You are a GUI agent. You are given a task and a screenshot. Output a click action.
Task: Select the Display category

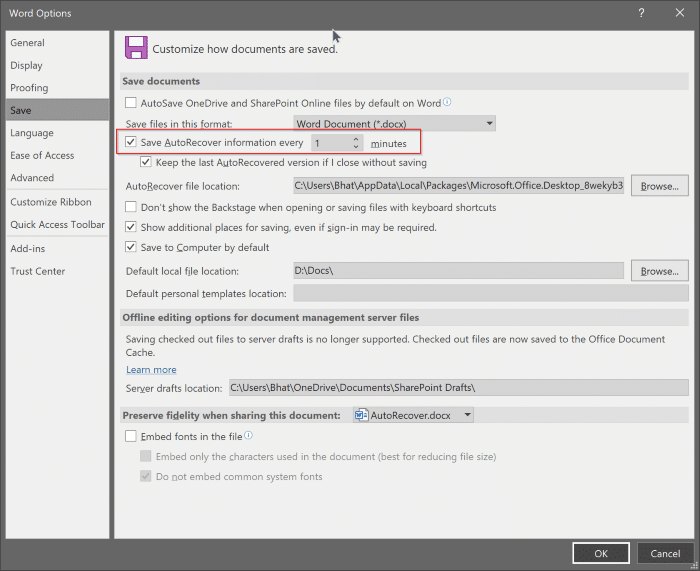(x=57, y=65)
